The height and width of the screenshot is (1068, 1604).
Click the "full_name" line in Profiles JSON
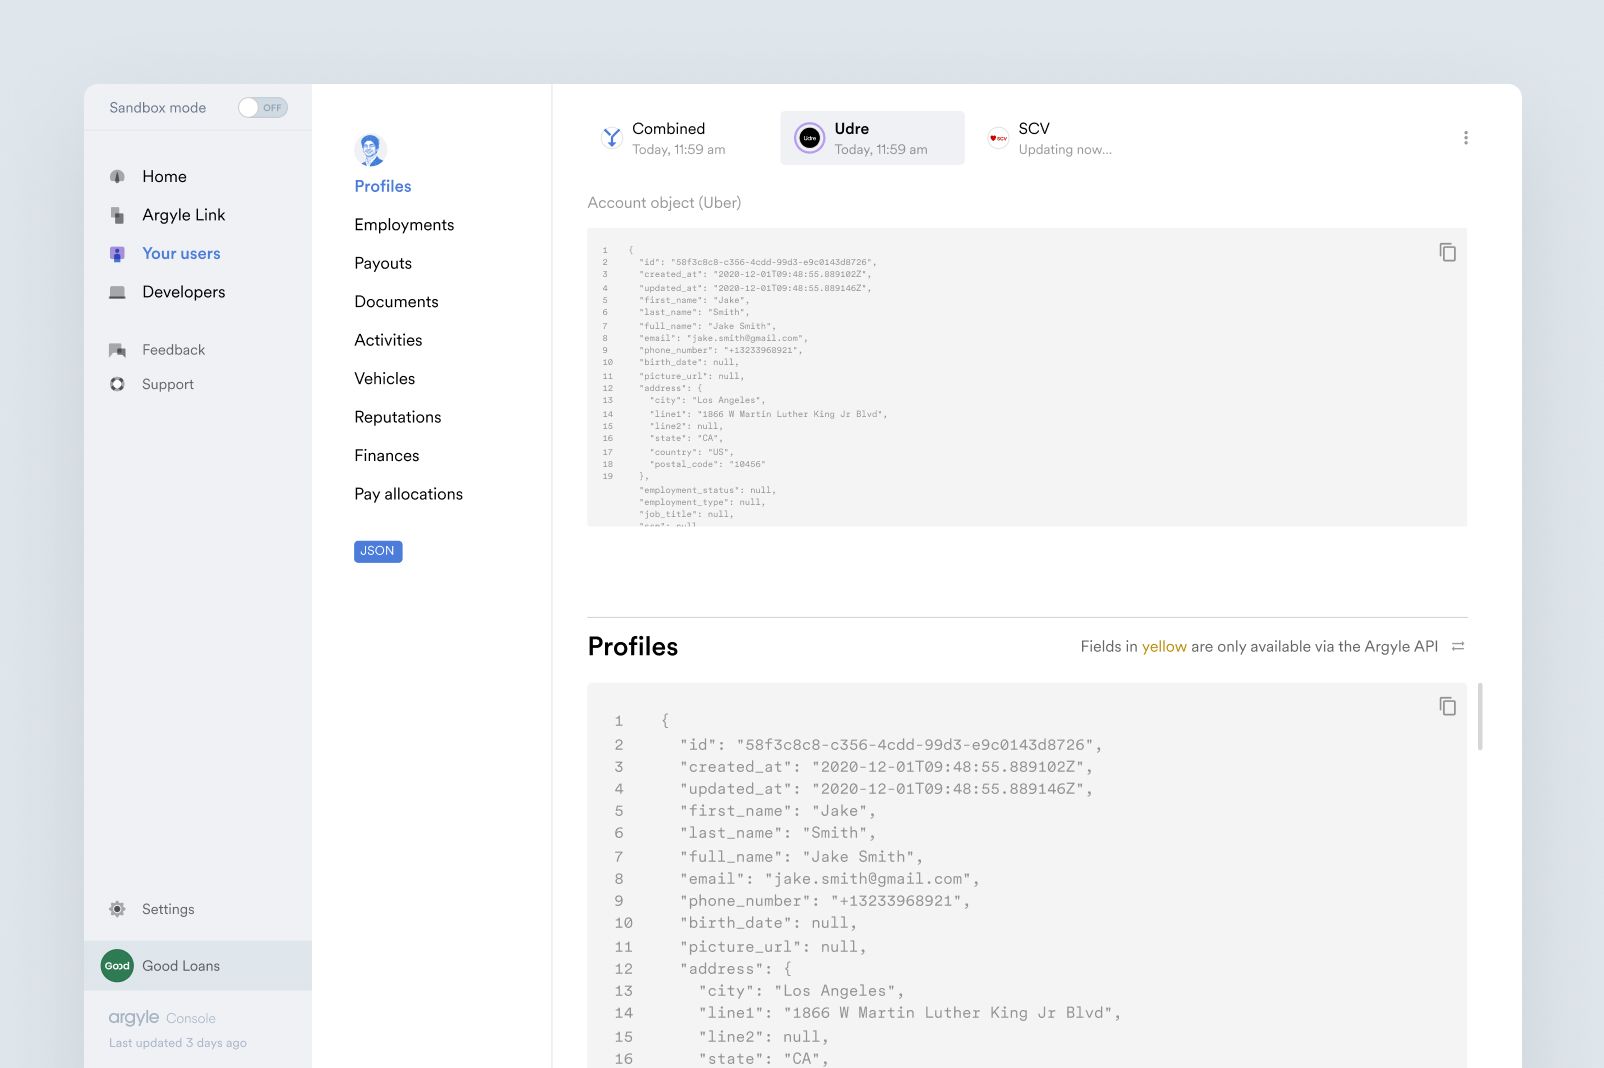[801, 857]
